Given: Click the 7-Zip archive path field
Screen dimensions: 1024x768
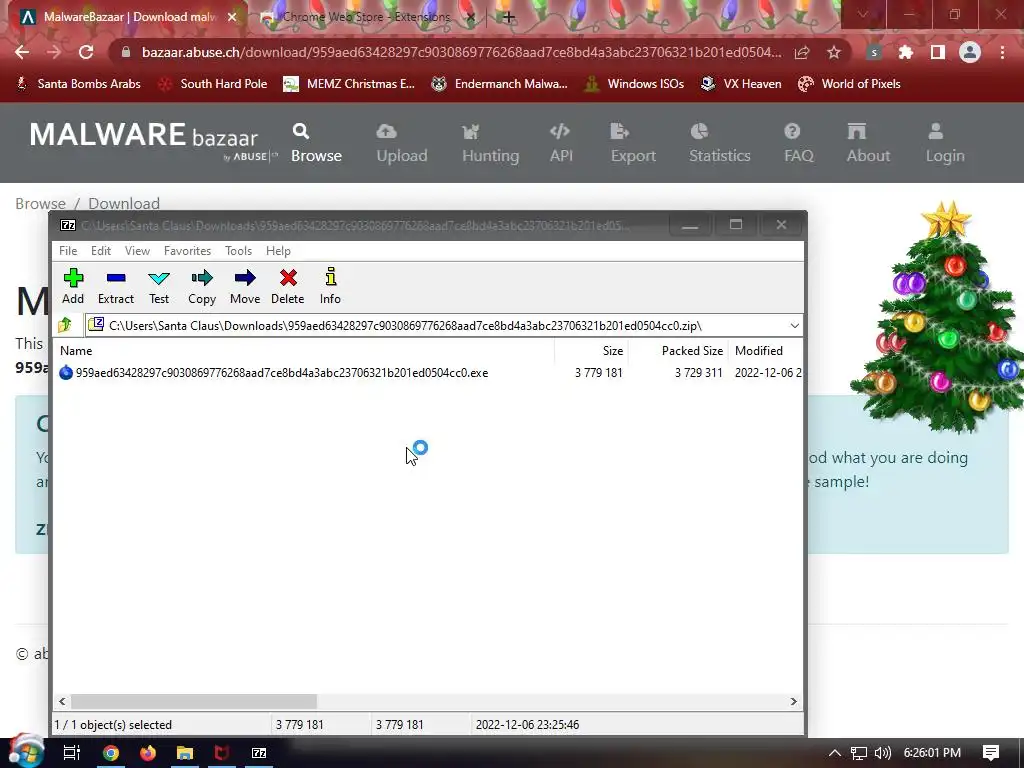Looking at the screenshot, I should [x=436, y=325].
